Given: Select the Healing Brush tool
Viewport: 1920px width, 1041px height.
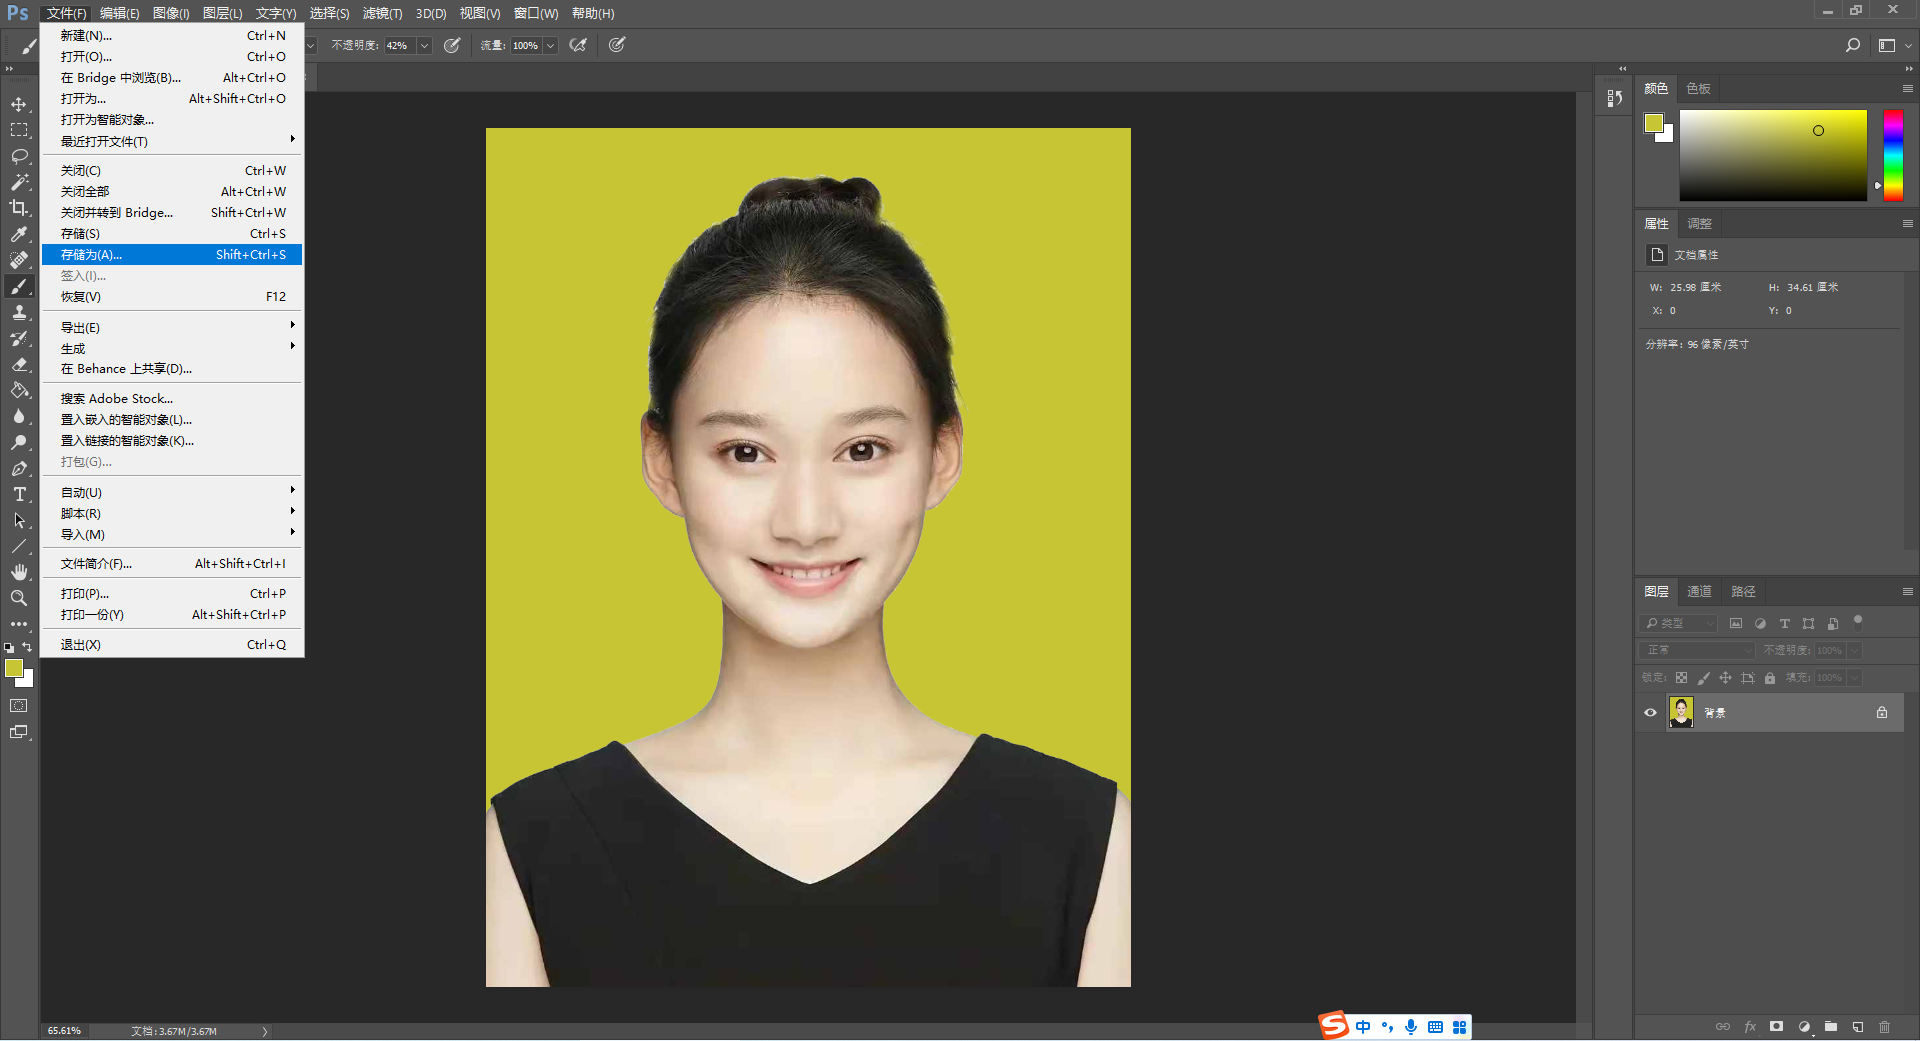Looking at the screenshot, I should tap(19, 260).
